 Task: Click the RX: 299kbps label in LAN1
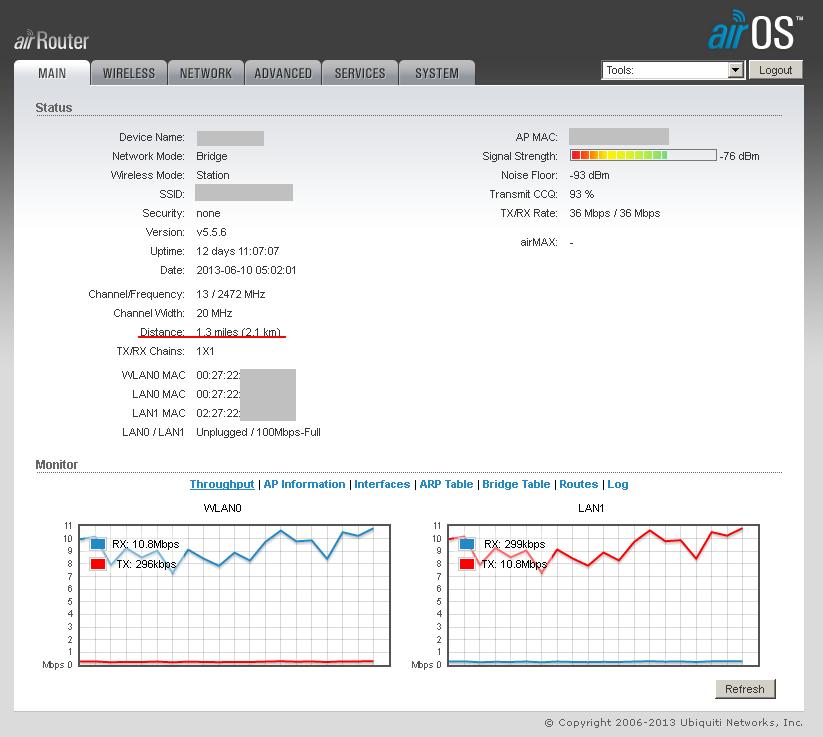(x=514, y=544)
